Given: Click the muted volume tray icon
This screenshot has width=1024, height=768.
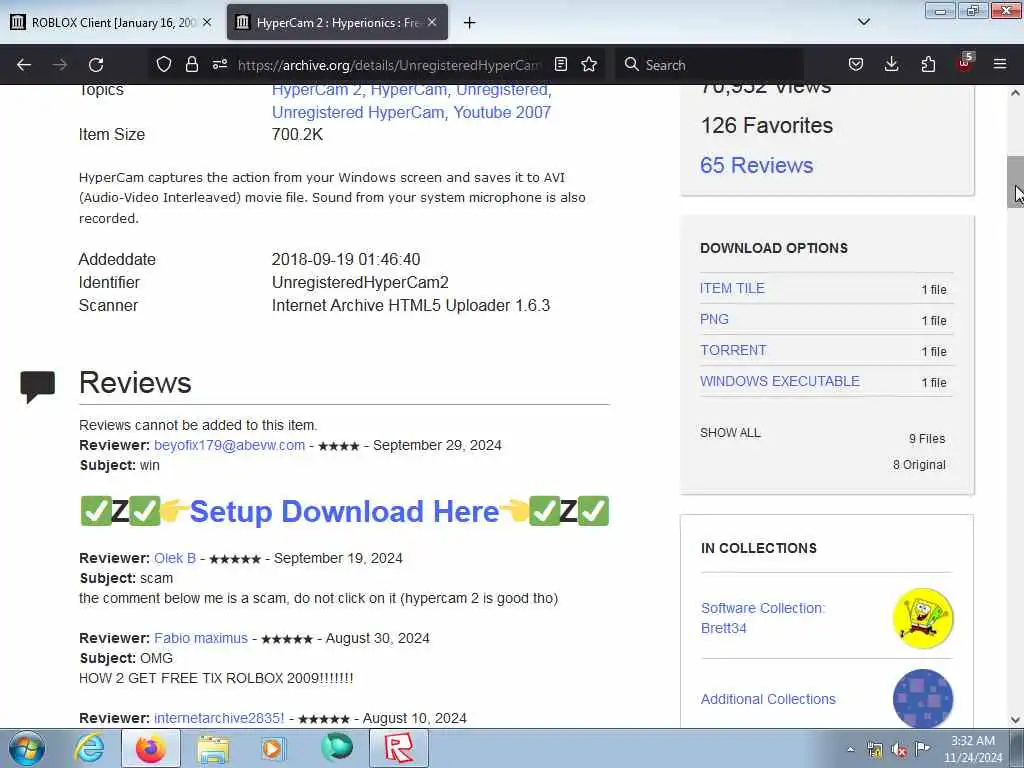Looking at the screenshot, I should [x=899, y=750].
